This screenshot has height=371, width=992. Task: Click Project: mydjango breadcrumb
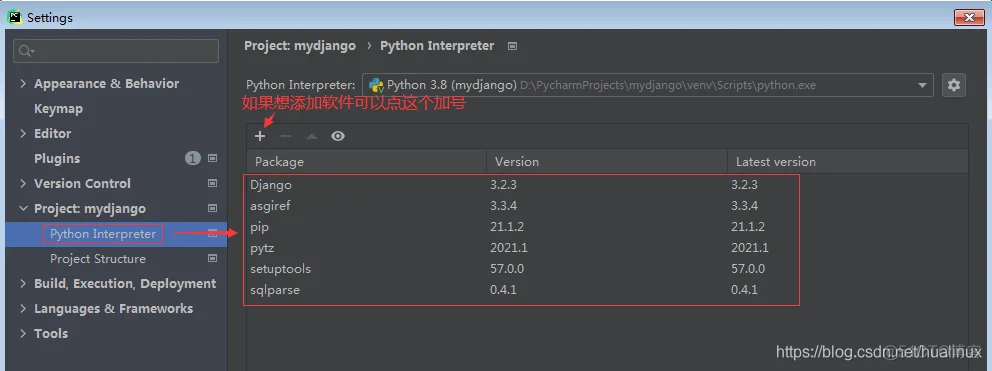(x=300, y=46)
